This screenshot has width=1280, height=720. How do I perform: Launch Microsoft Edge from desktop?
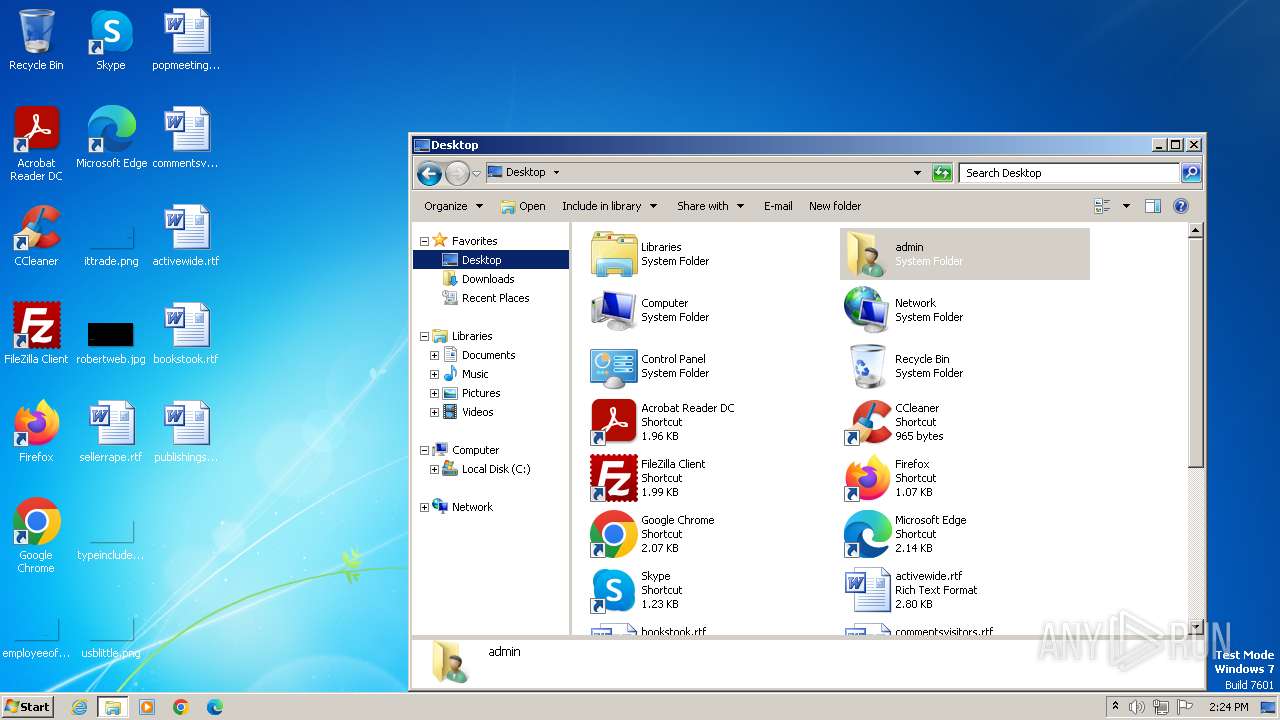tap(111, 138)
